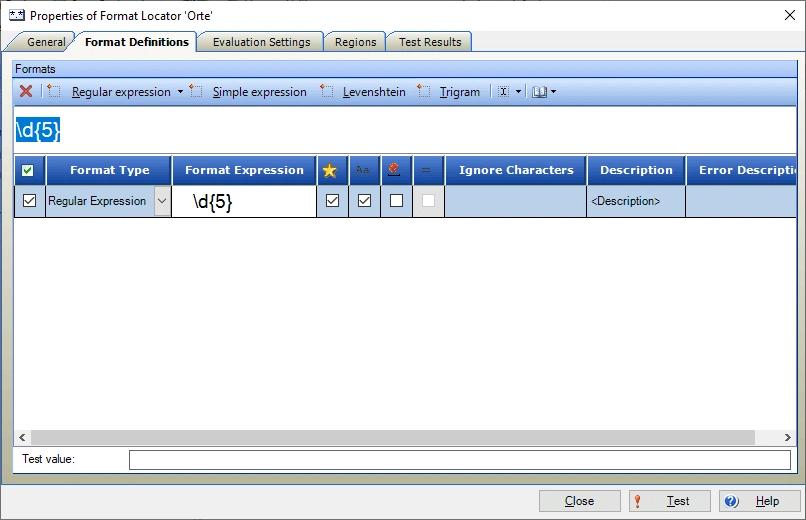Screen dimensions: 806x520
Task: Click the Aa case-sensitivity column header
Action: 362,171
